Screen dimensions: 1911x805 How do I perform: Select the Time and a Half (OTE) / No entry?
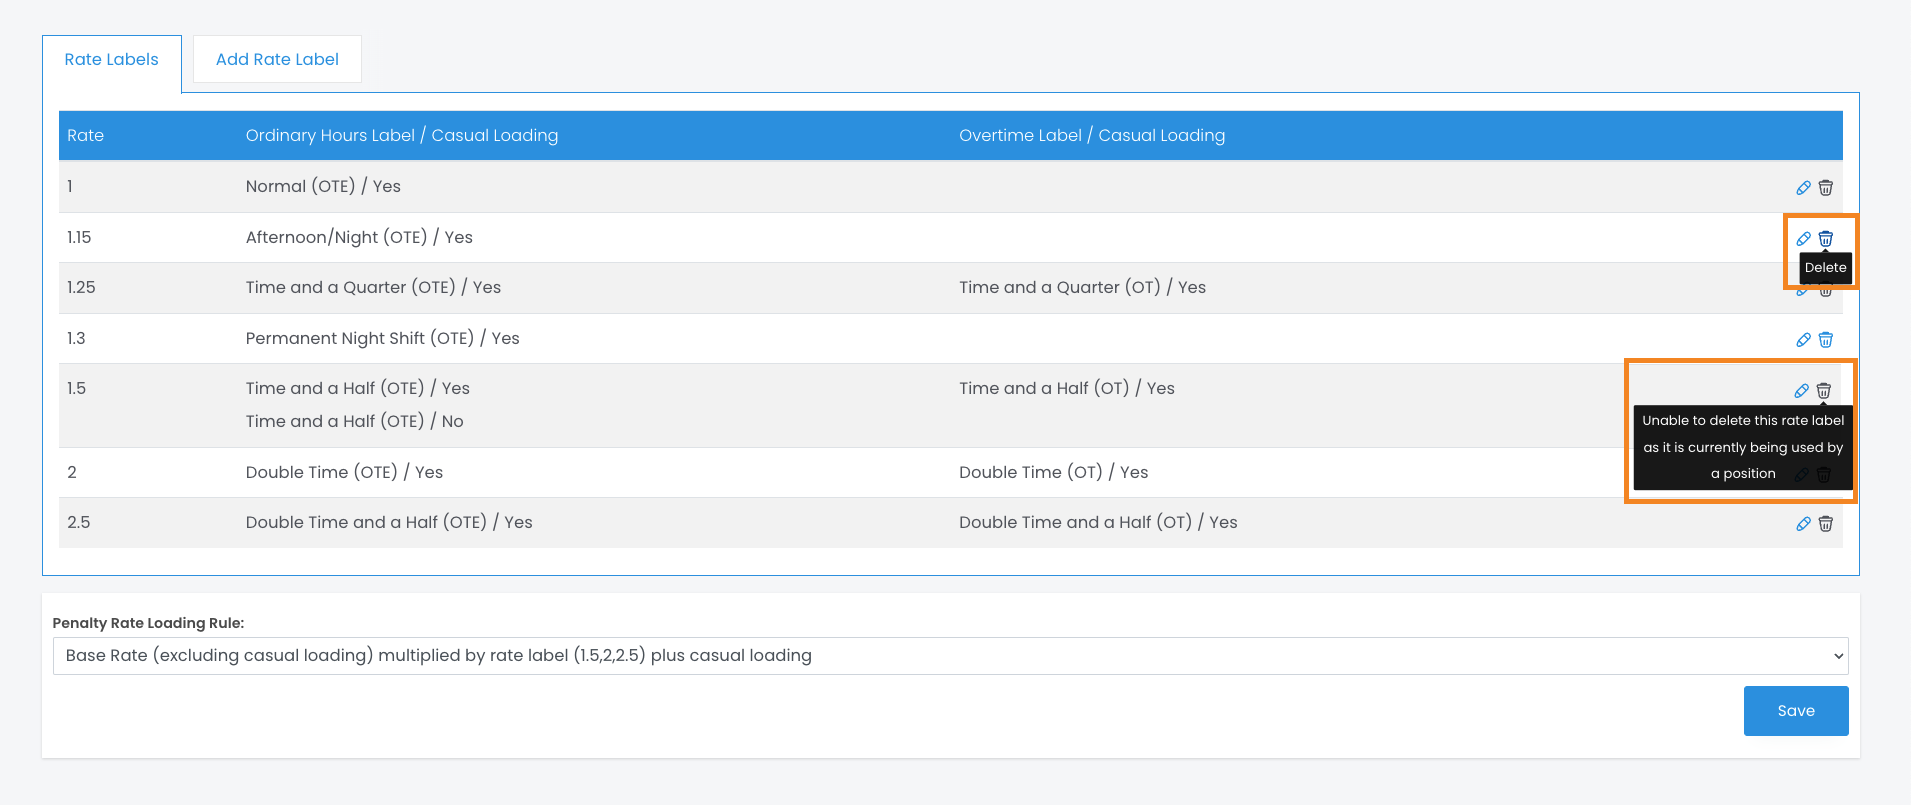pyautogui.click(x=354, y=422)
